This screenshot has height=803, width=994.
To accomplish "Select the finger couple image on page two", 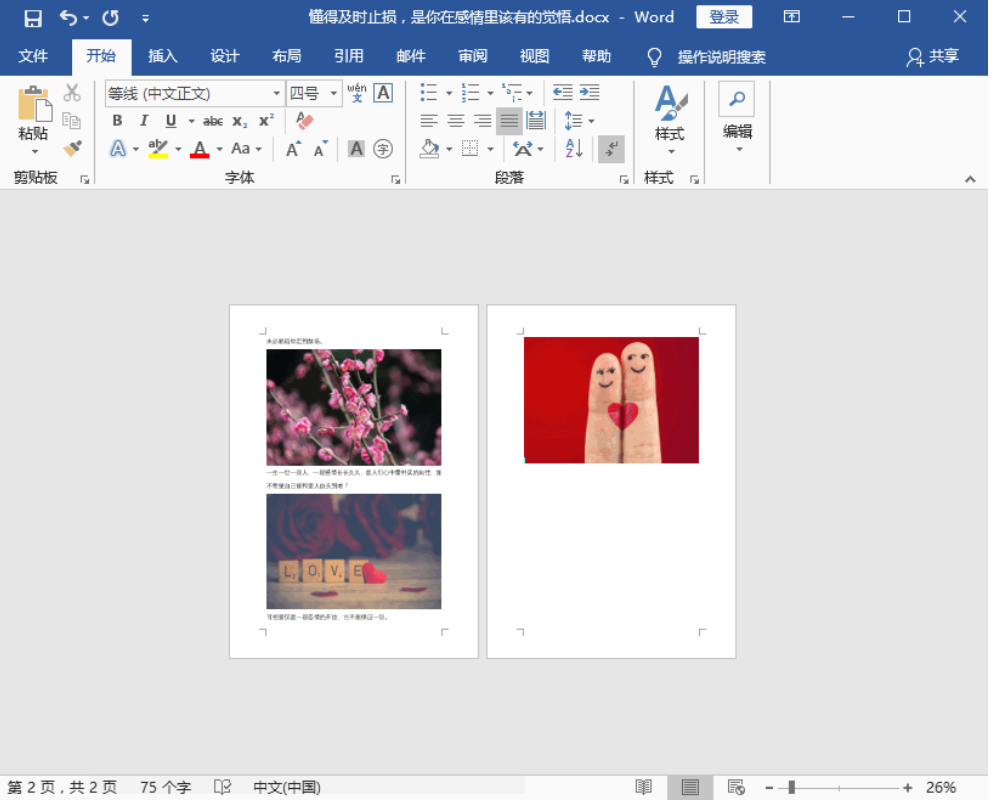I will click(611, 400).
